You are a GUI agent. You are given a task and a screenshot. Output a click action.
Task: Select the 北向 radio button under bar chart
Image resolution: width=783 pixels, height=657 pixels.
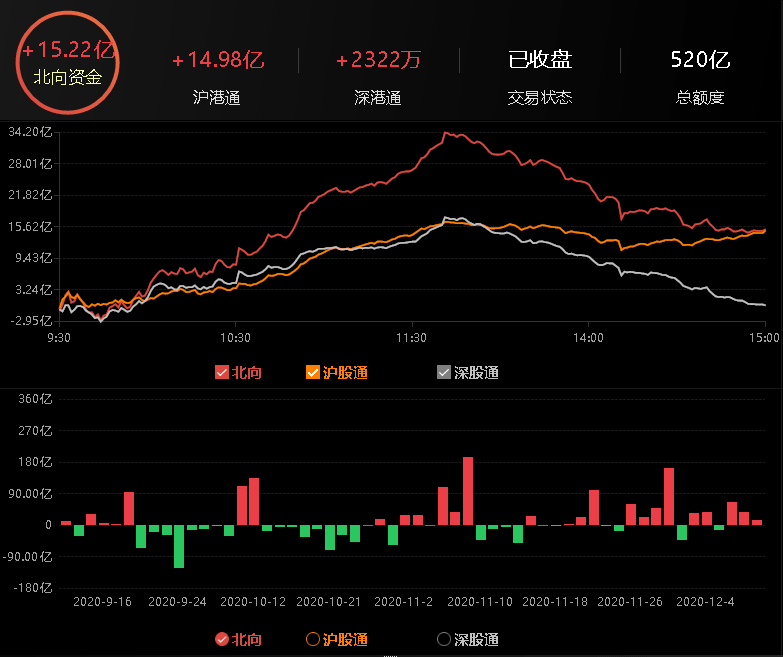click(222, 639)
